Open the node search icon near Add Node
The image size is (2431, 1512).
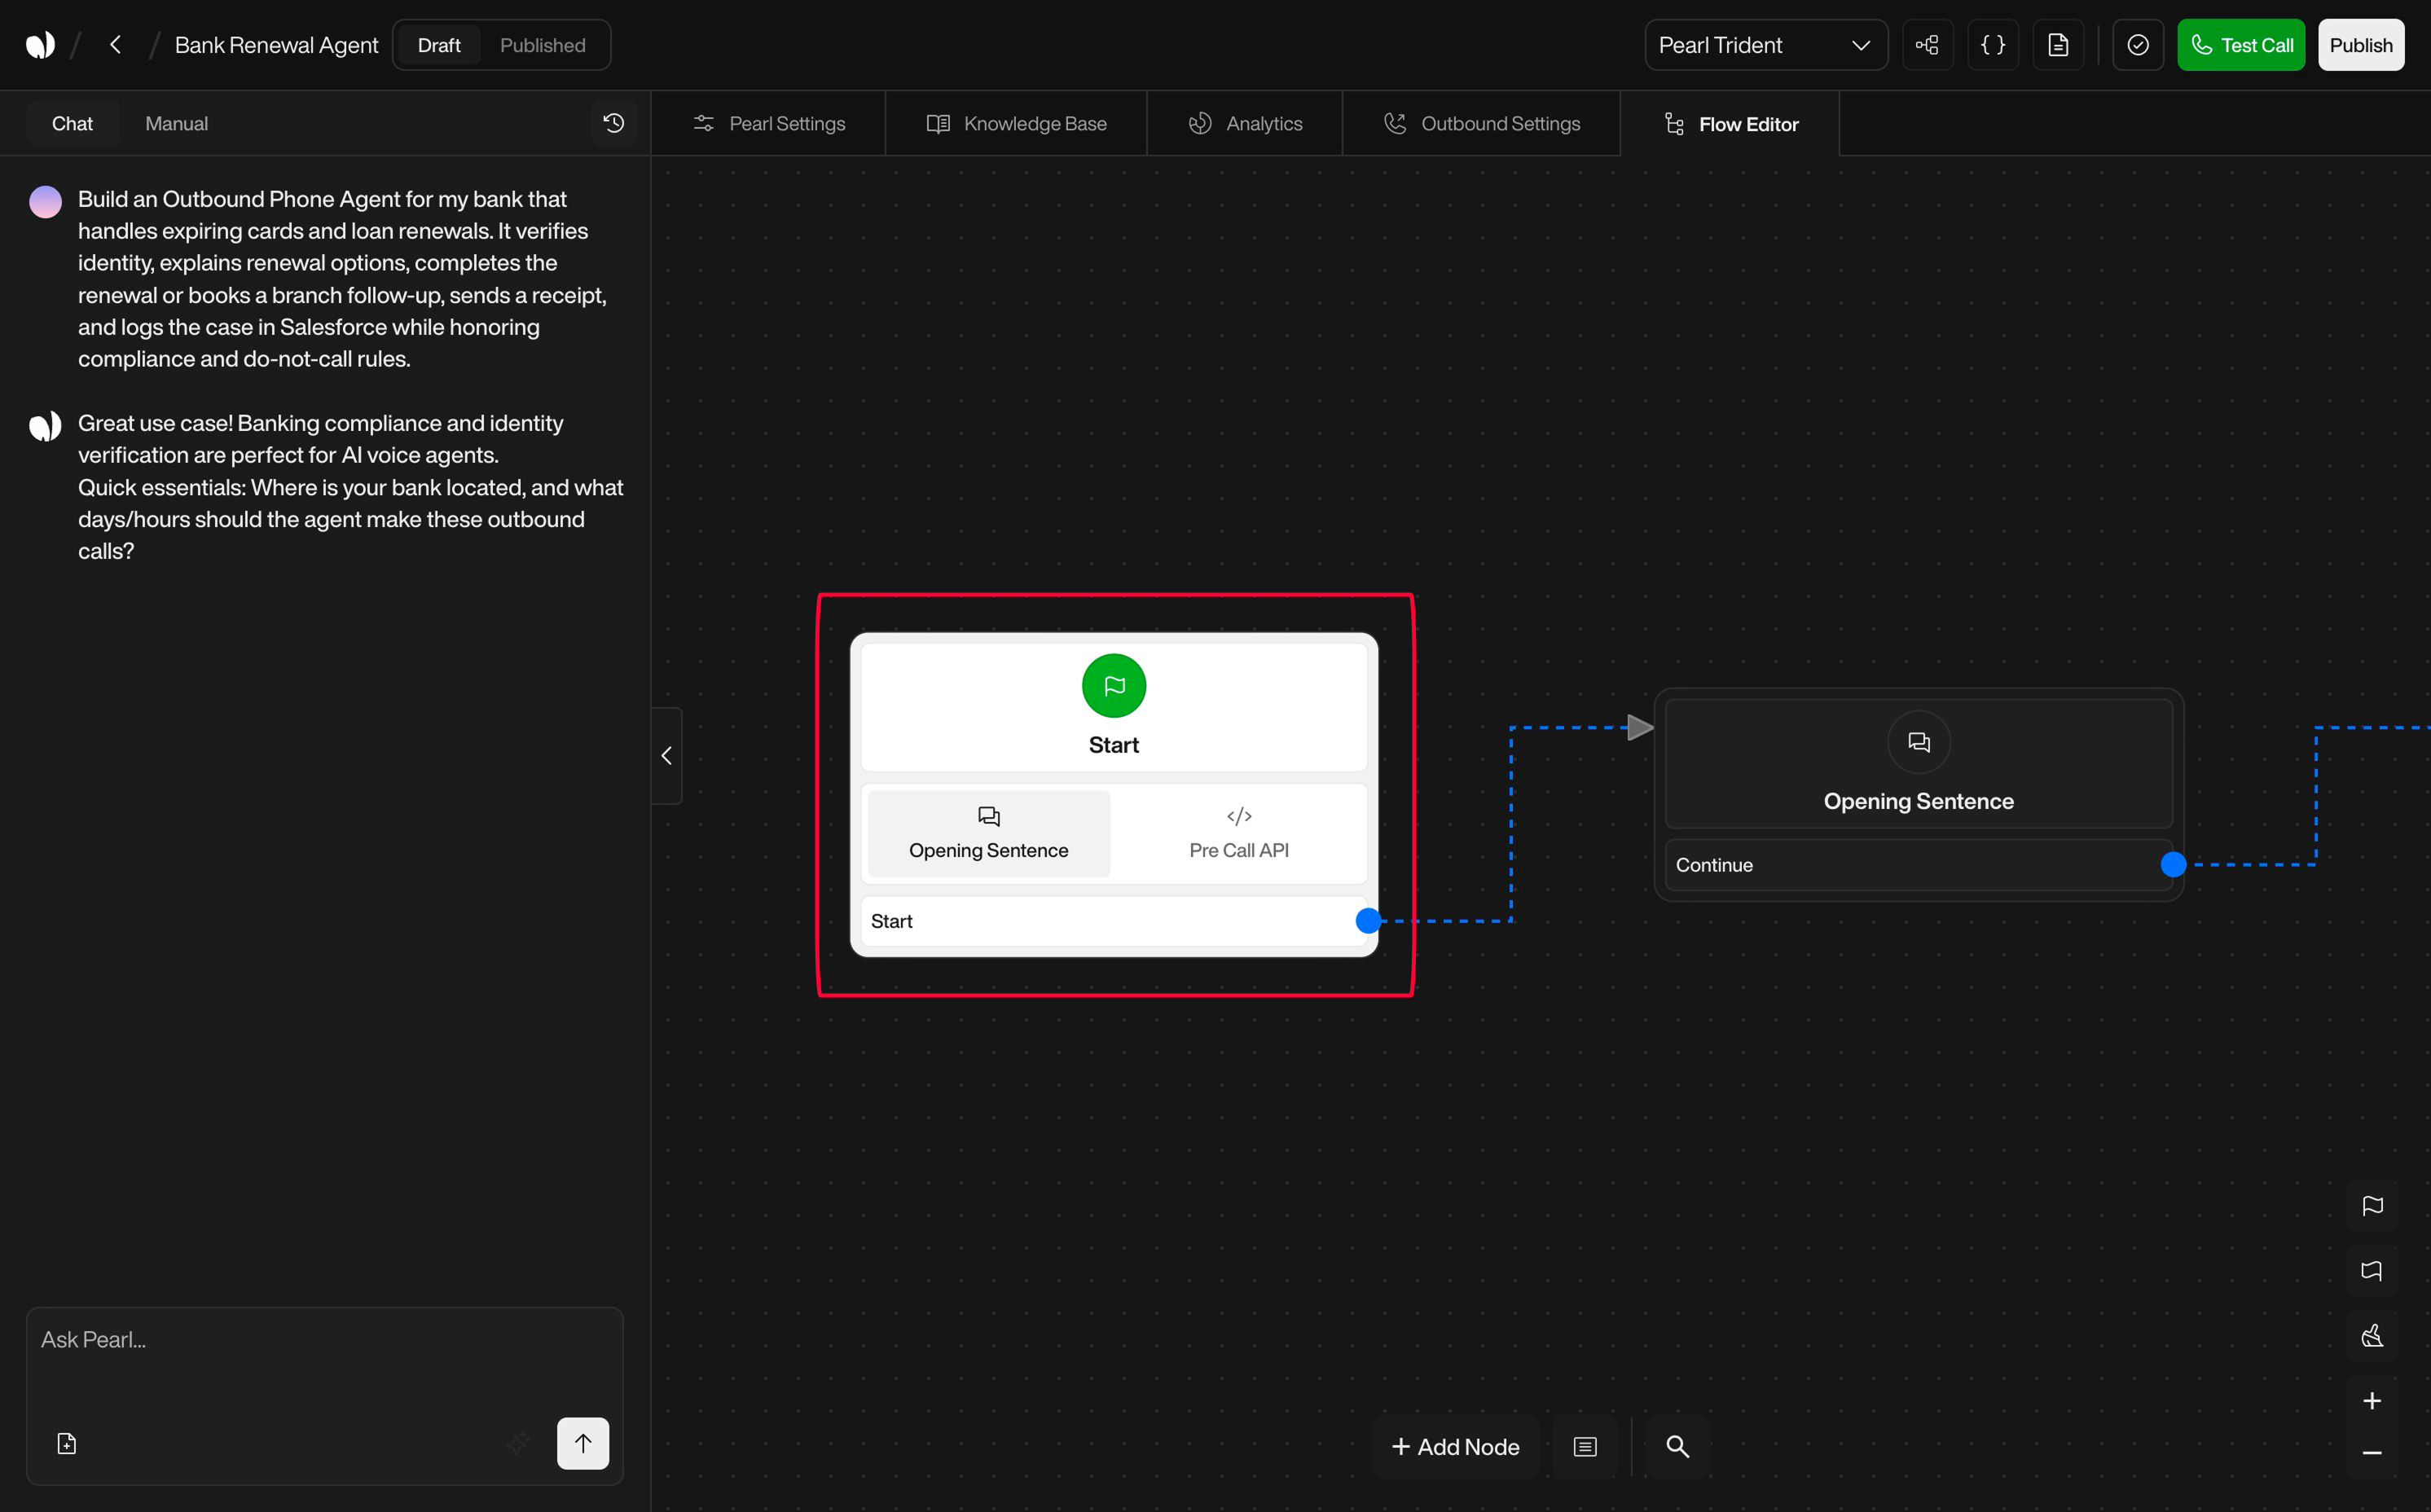1678,1446
